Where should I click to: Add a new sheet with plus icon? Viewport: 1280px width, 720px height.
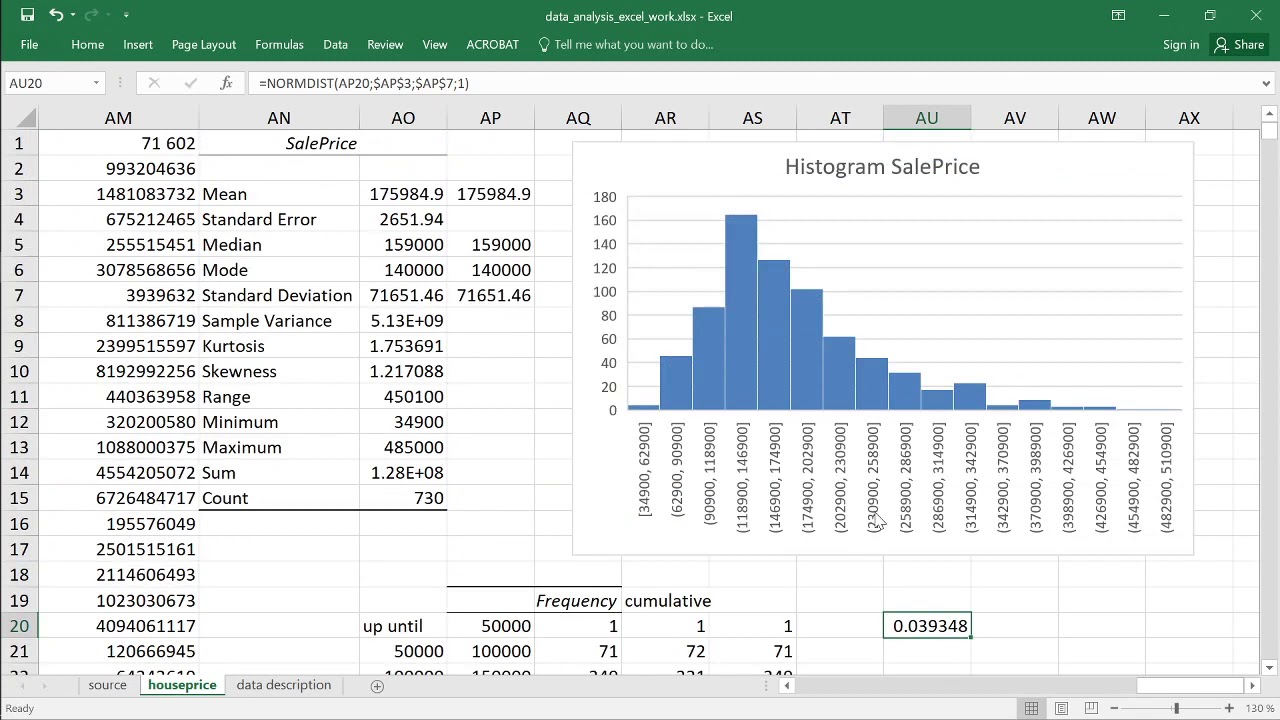(x=377, y=686)
